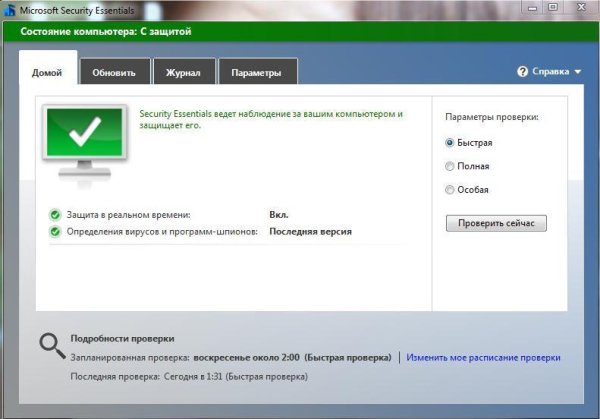Click the Подробности проверки heading
Viewport: 600px width, 419px height.
click(122, 339)
